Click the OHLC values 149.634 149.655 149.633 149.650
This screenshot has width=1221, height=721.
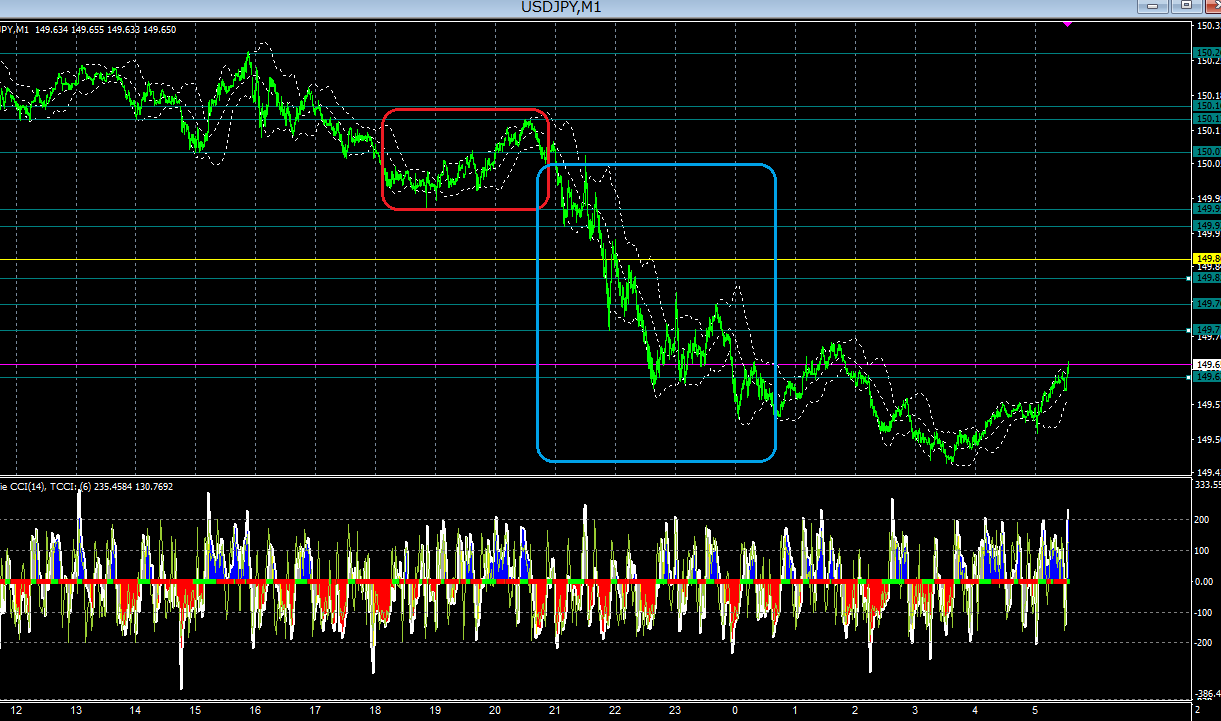[x=105, y=30]
